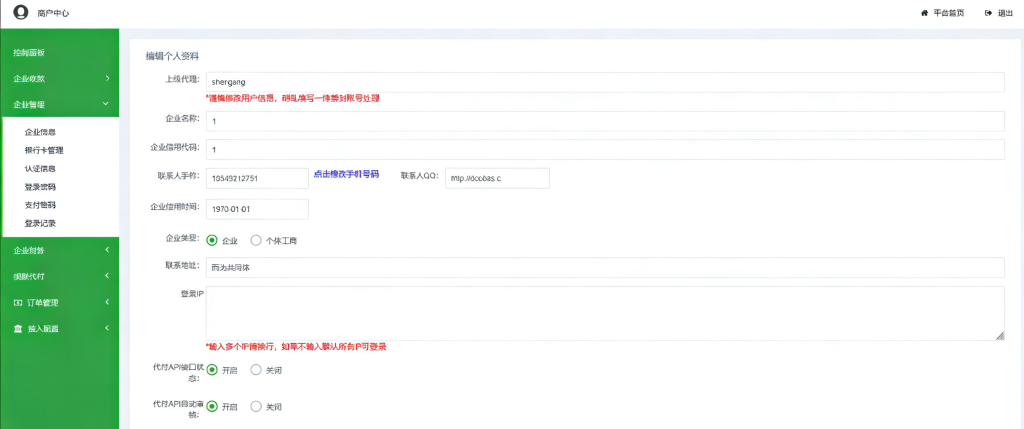
Task: Select the 个体工商 radio option
Action: click(x=256, y=240)
